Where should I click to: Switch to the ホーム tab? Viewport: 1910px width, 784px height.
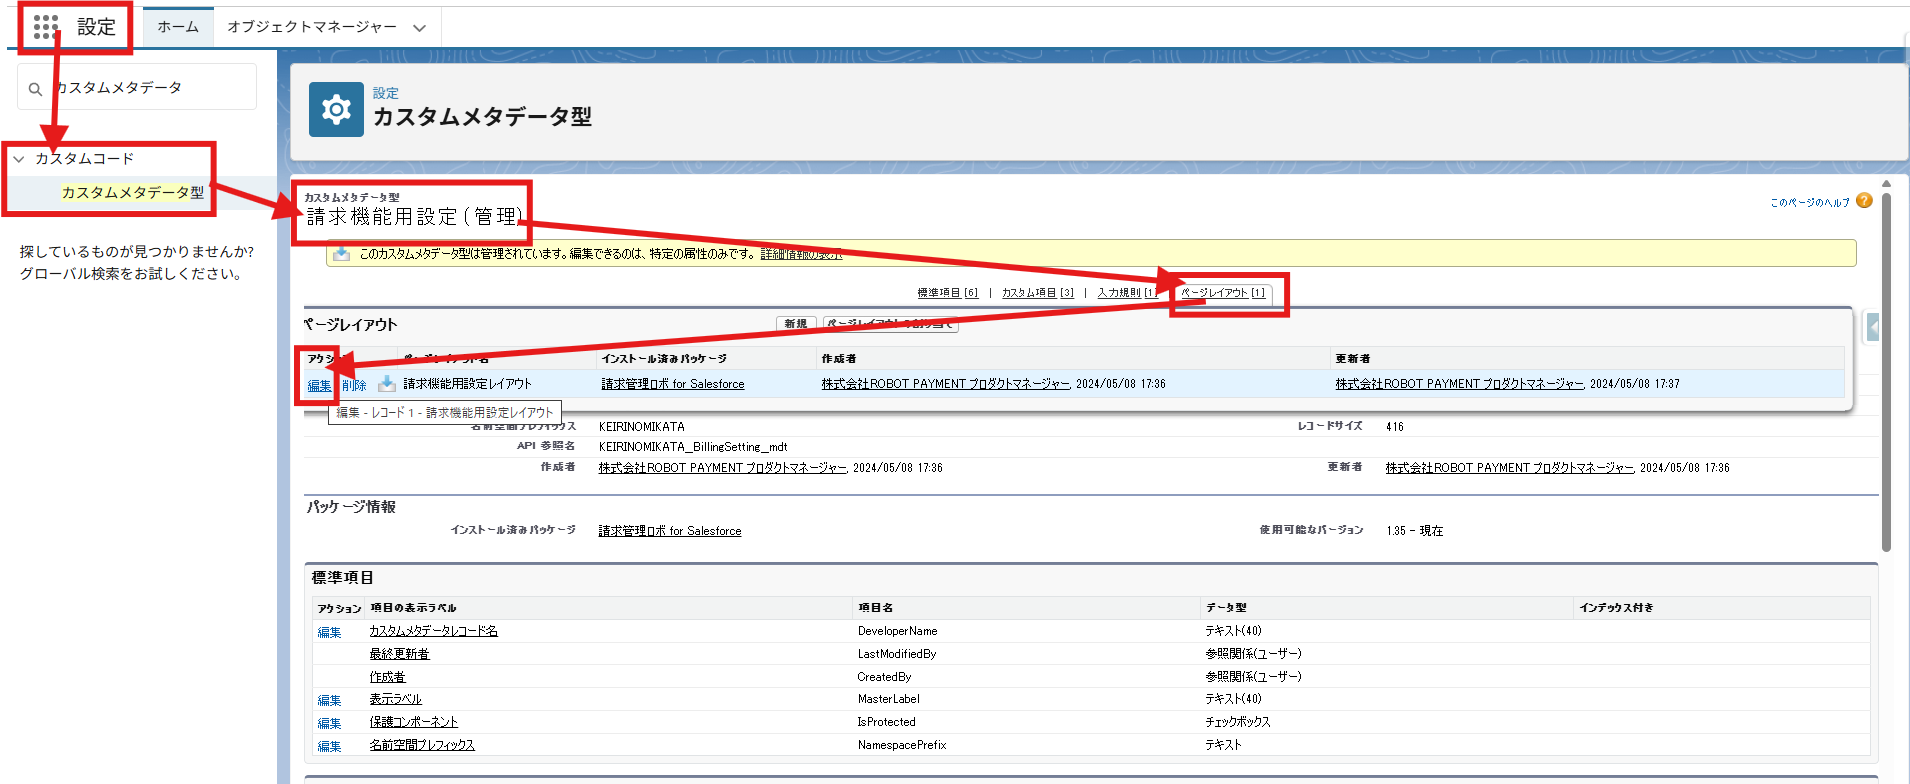[x=178, y=27]
